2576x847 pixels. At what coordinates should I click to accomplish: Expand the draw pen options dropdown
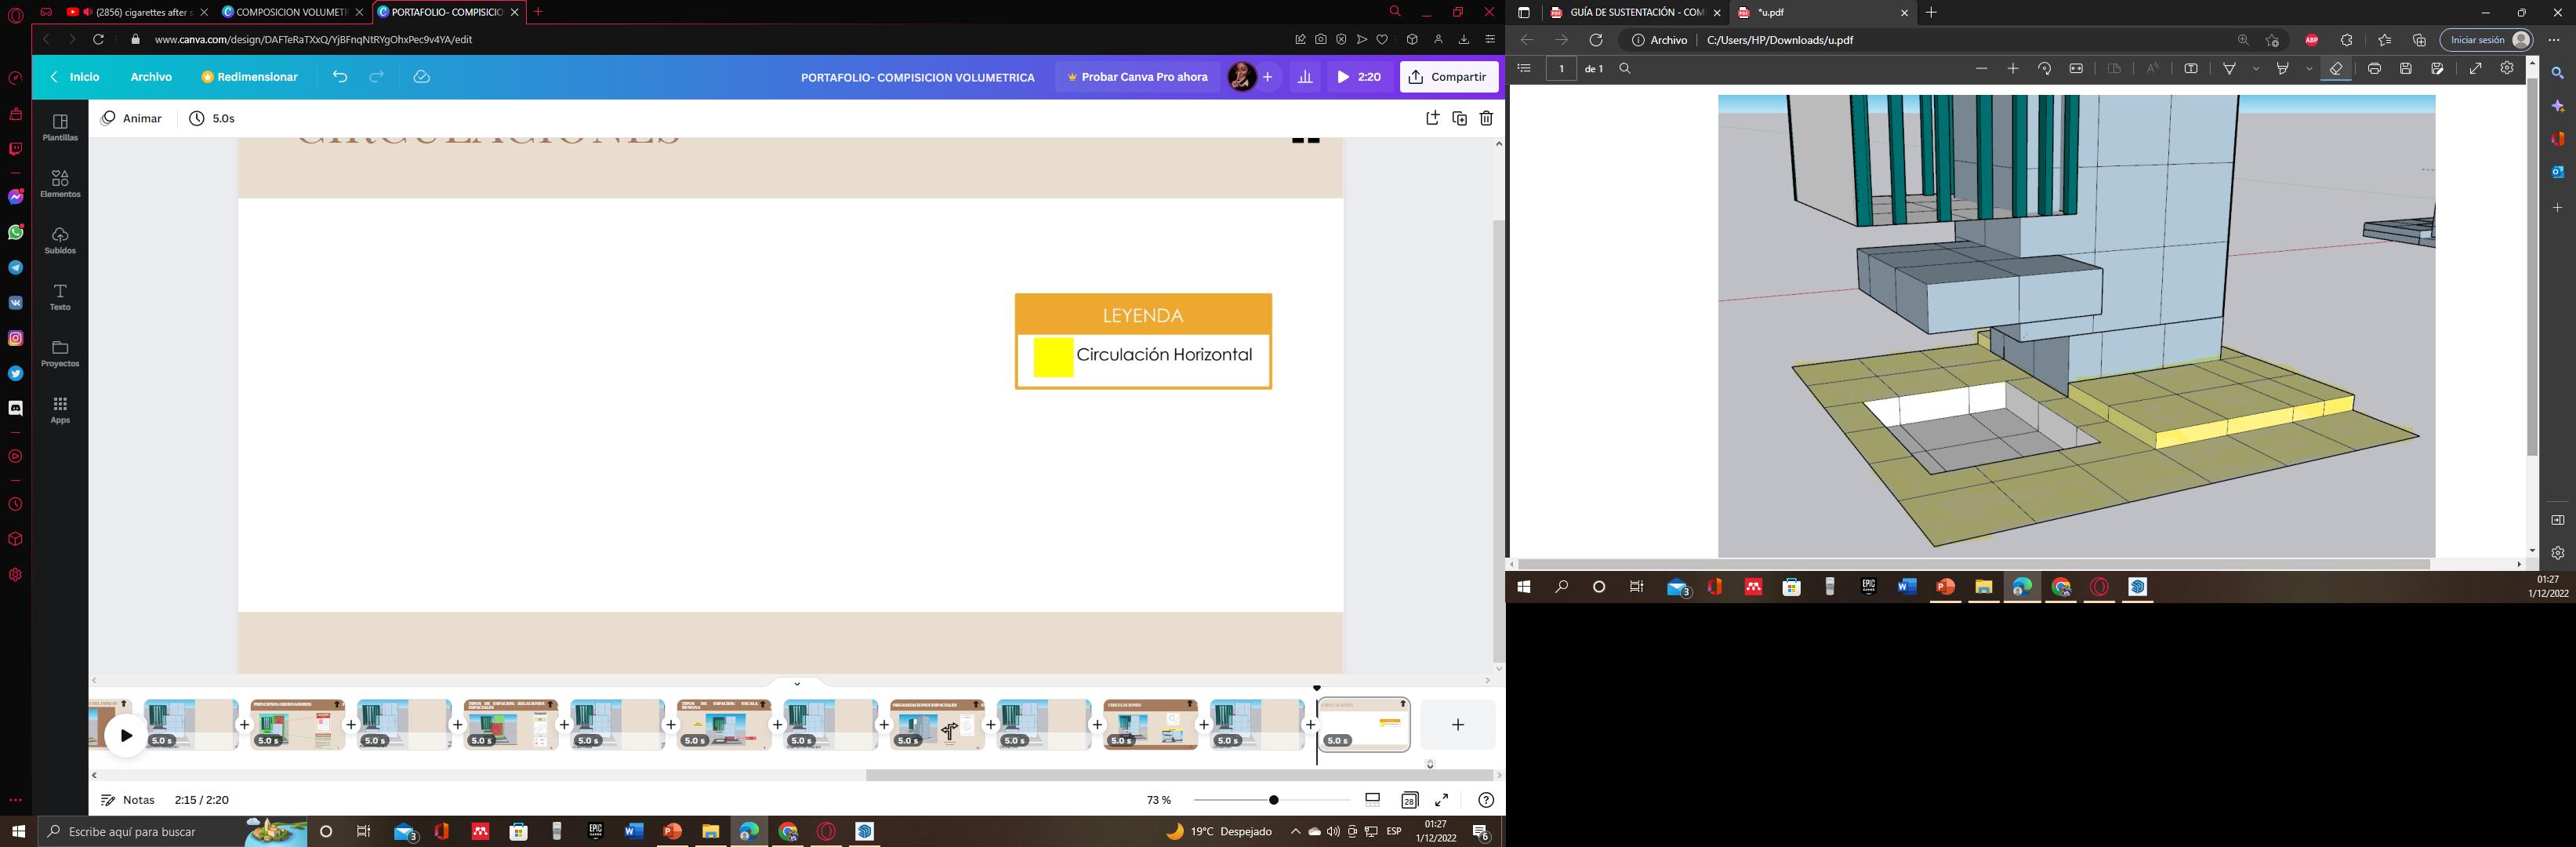pyautogui.click(x=2256, y=68)
